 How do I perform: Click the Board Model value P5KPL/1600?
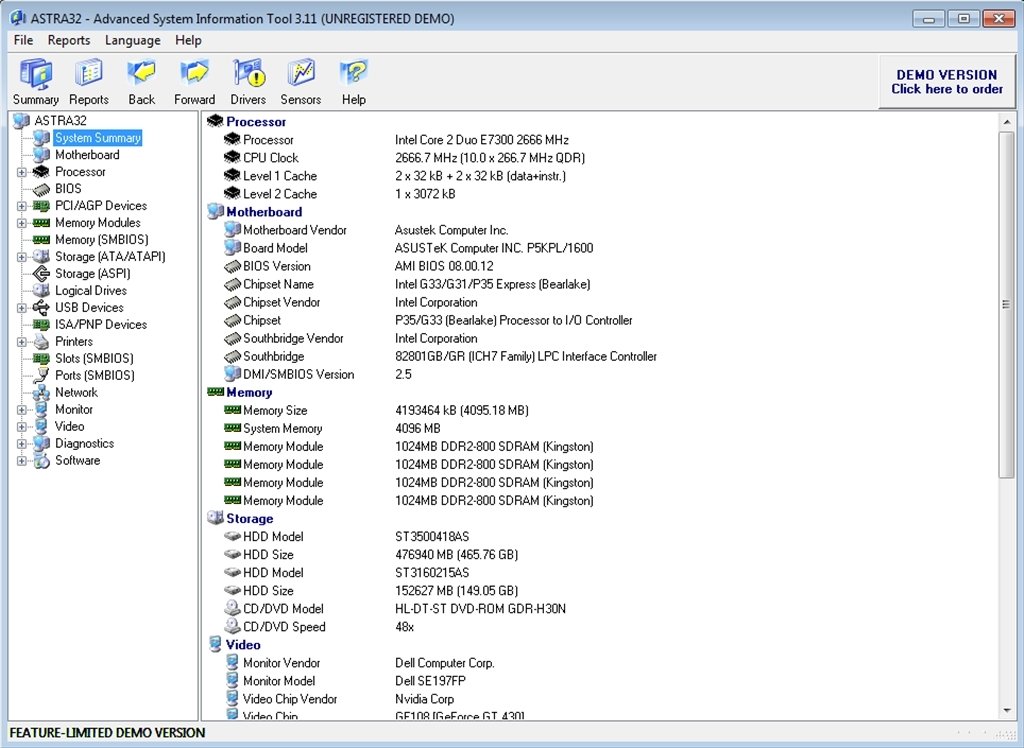(494, 248)
